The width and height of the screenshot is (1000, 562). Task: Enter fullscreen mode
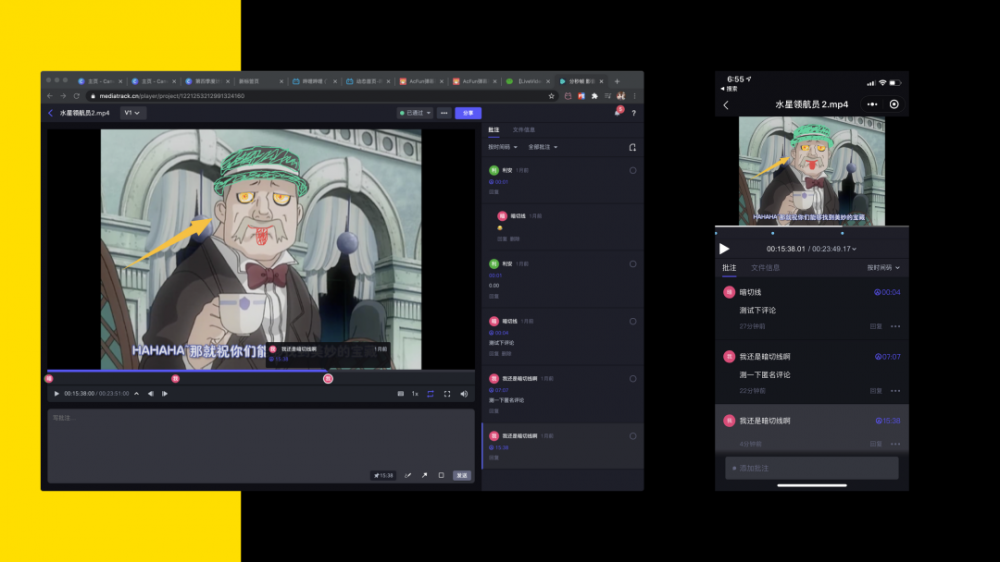point(447,394)
